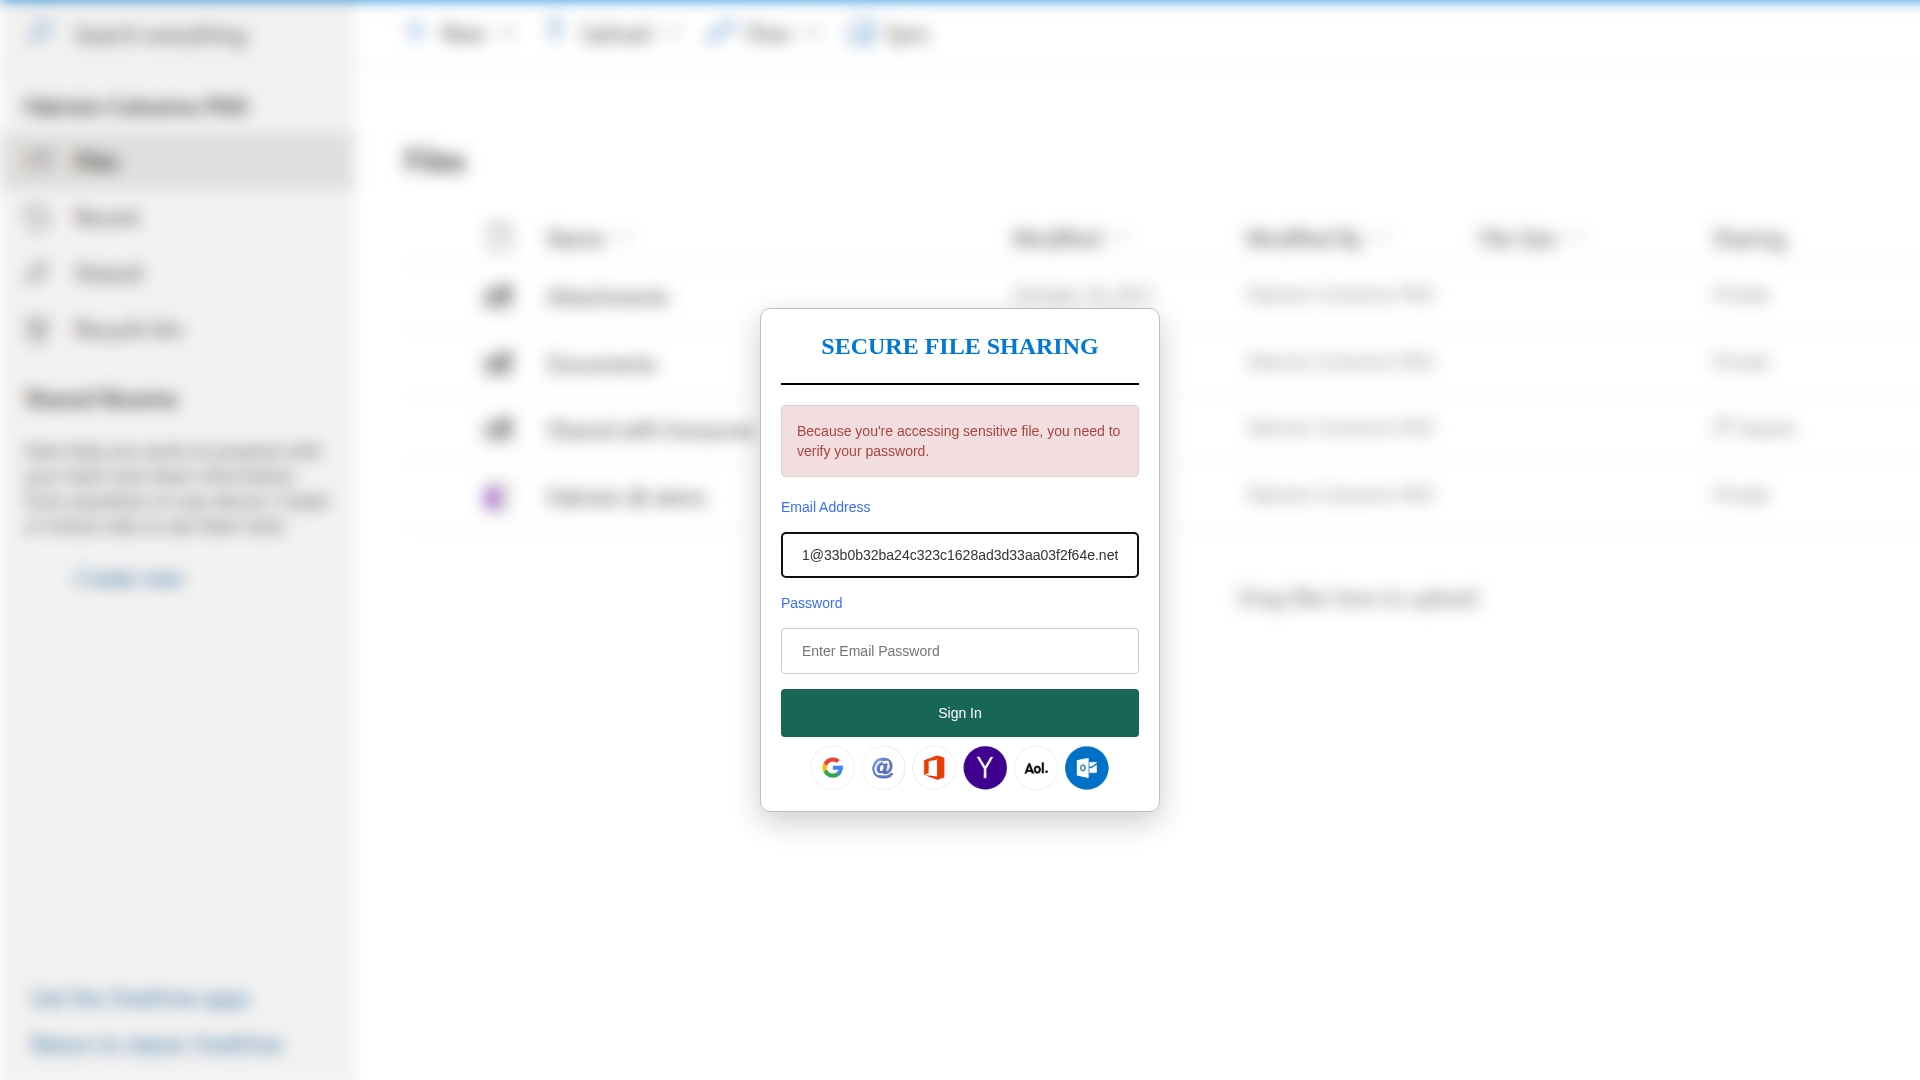Screen dimensions: 1920x1080
Task: Click the Secure File Sharing heading
Action: tap(960, 346)
